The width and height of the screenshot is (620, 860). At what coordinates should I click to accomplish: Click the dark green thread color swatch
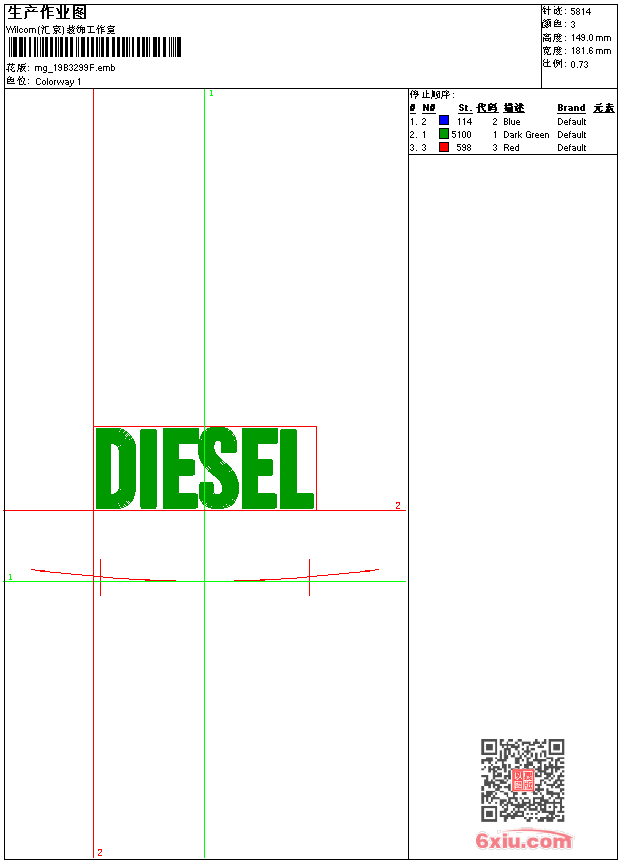pyautogui.click(x=444, y=134)
